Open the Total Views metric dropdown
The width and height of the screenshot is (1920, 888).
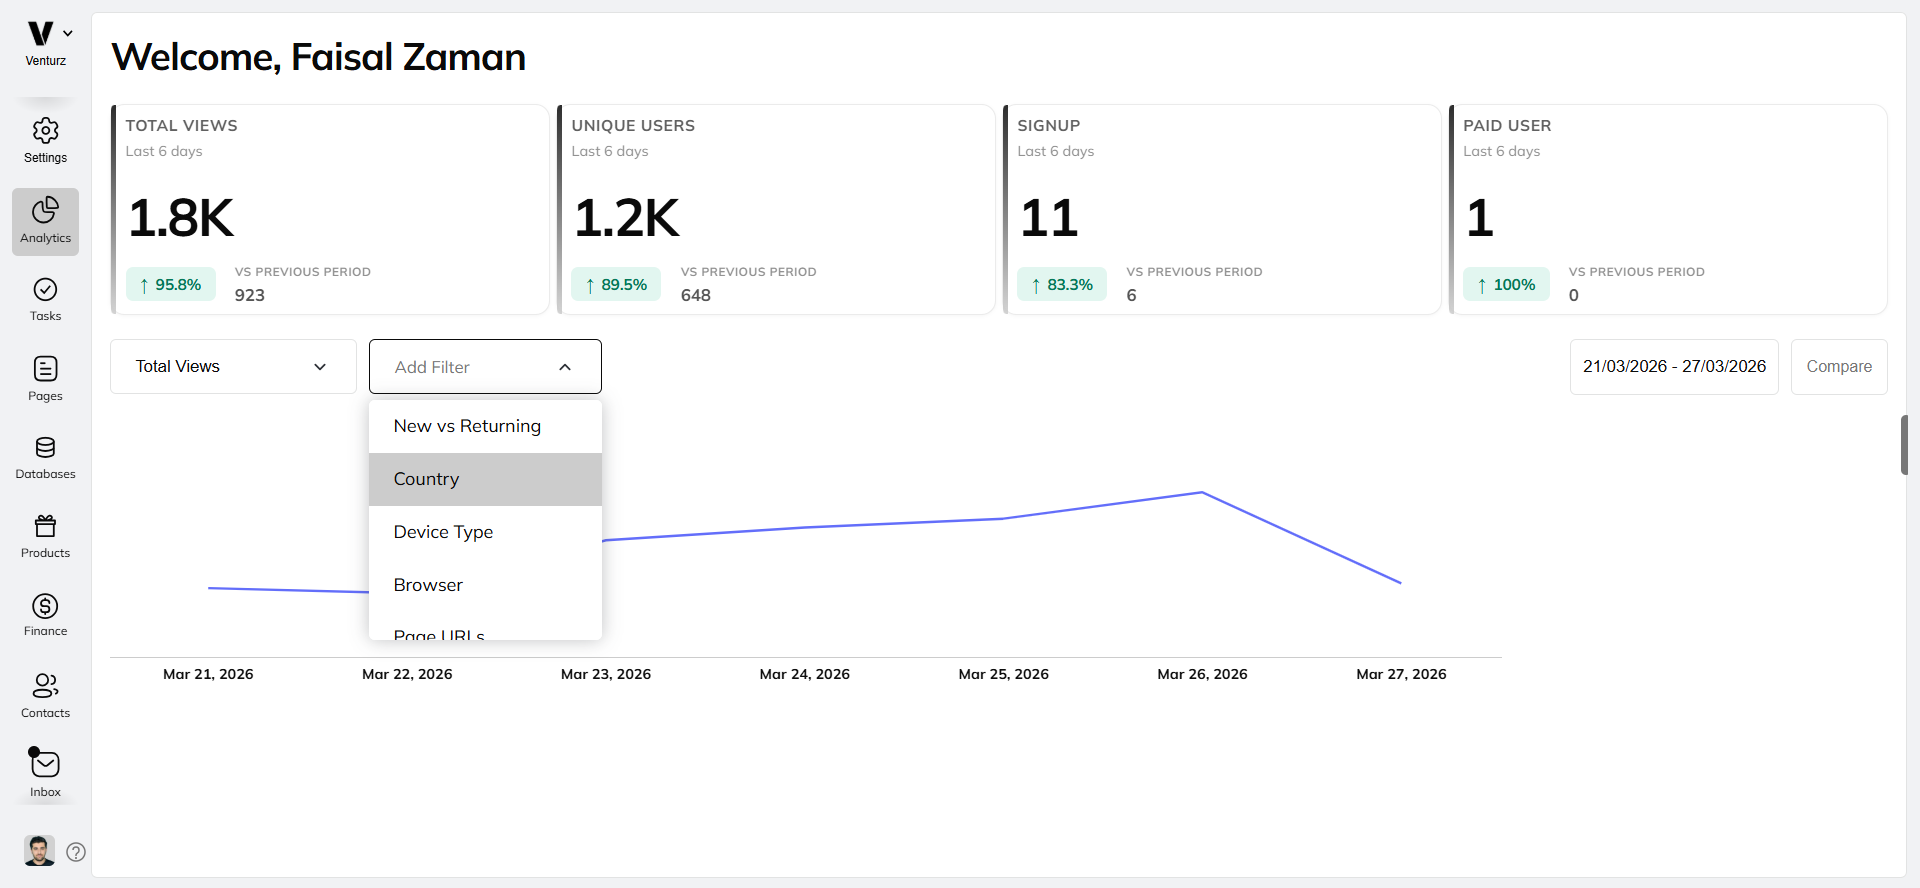[233, 367]
